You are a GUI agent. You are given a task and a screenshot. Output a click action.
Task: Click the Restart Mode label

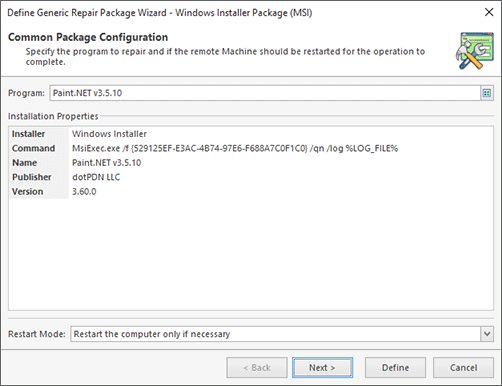point(37,334)
